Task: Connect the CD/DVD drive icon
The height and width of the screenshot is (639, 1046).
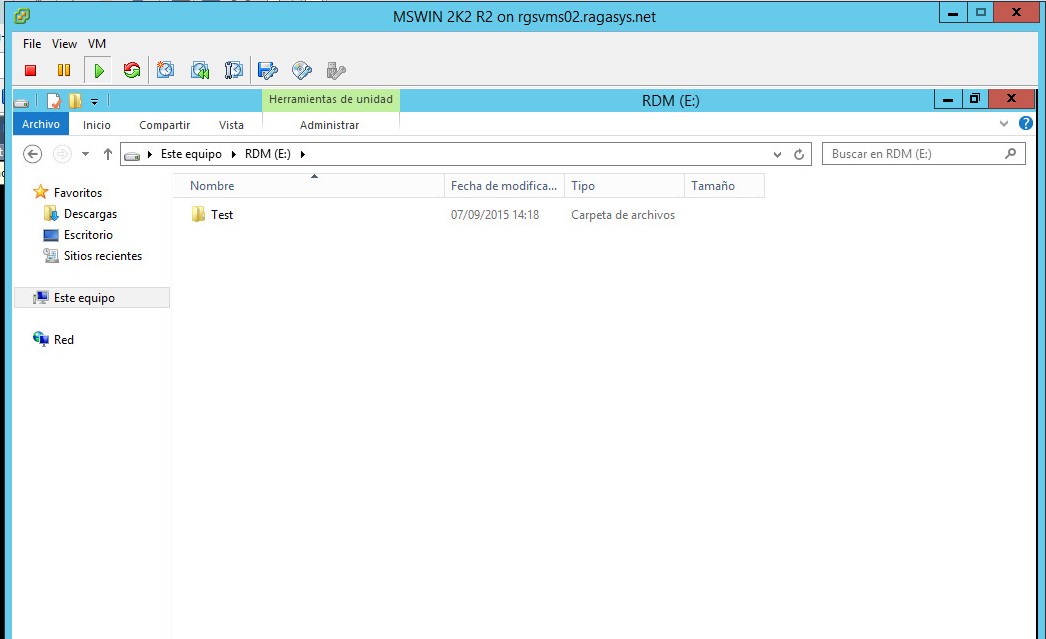Action: click(x=301, y=70)
